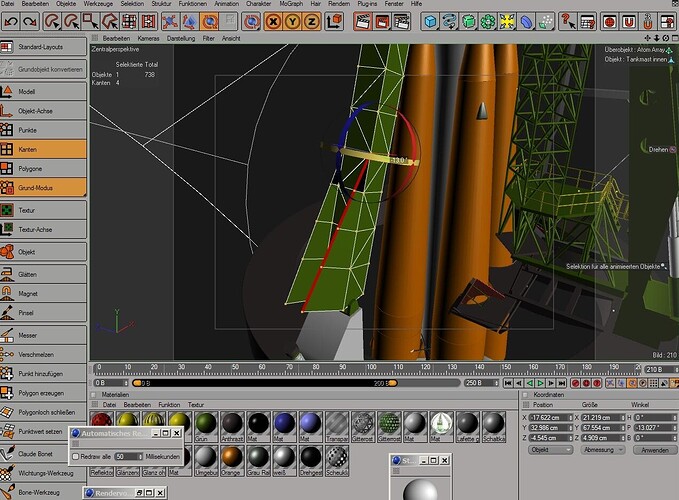Toggle the Textur mode button
The width and height of the screenshot is (679, 500).
(43, 210)
